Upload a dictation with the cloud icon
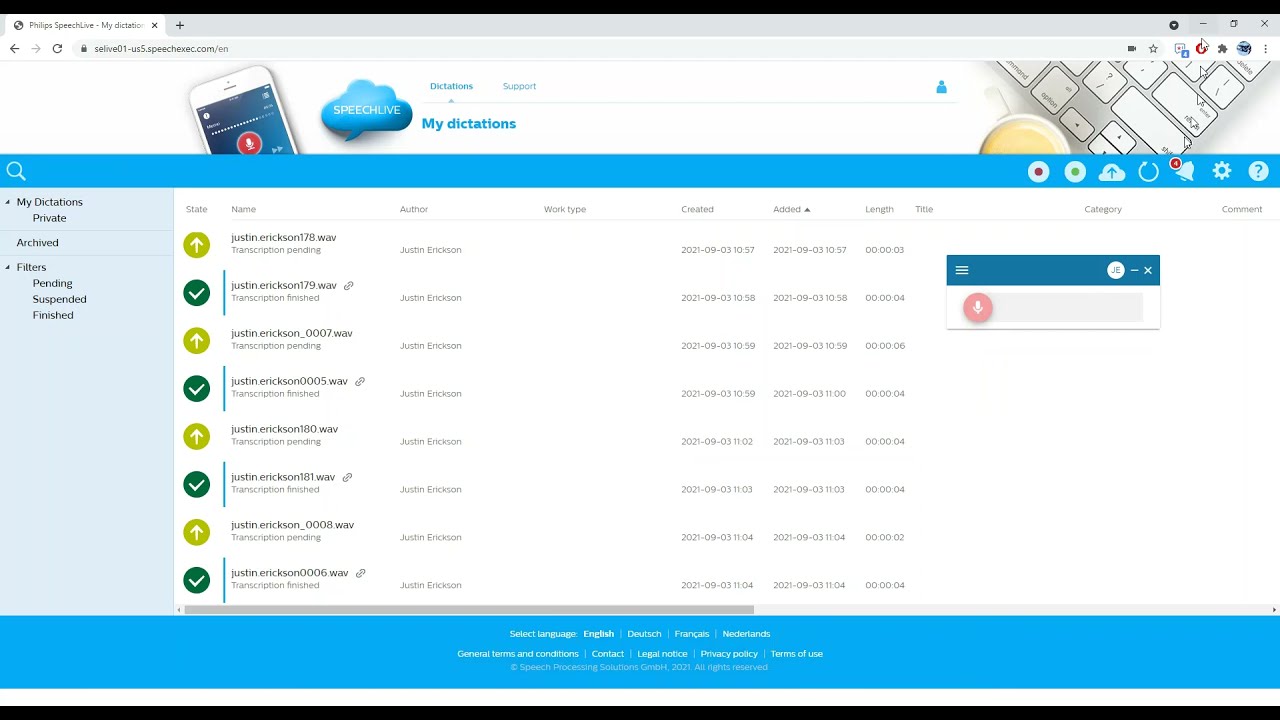 tap(1112, 172)
